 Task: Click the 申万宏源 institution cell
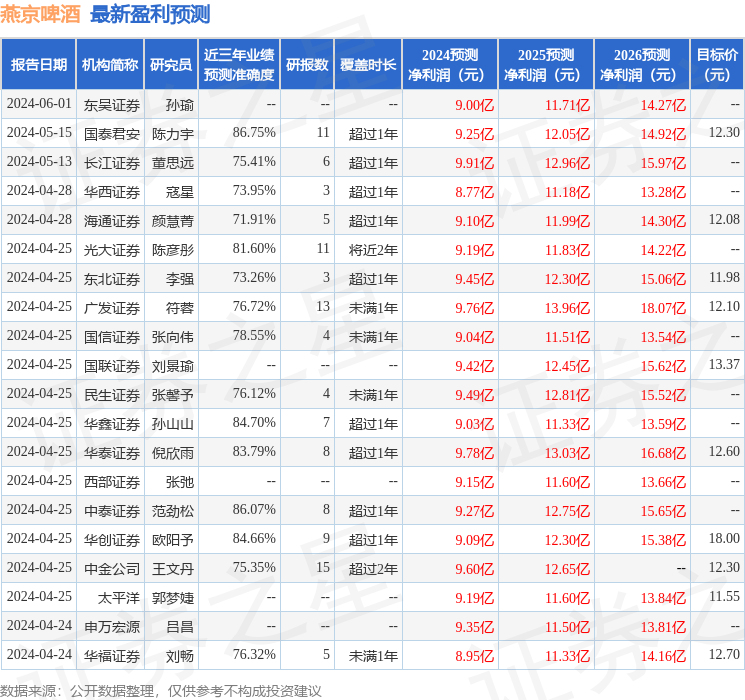112,626
